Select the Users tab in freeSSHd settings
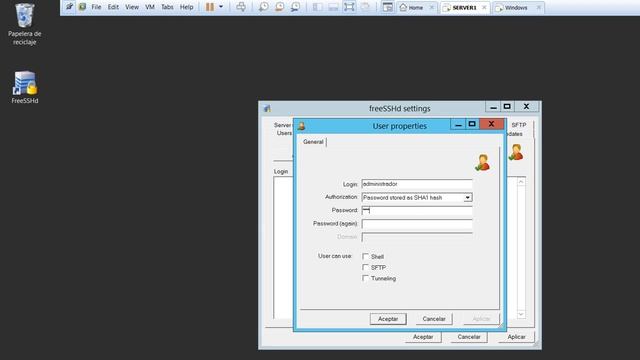The height and width of the screenshot is (360, 640). tap(284, 133)
